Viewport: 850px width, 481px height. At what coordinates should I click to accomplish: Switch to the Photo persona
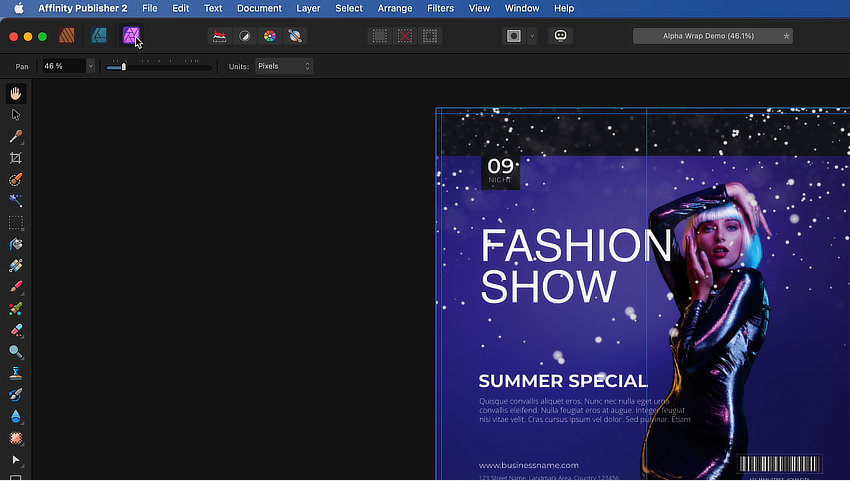click(131, 36)
